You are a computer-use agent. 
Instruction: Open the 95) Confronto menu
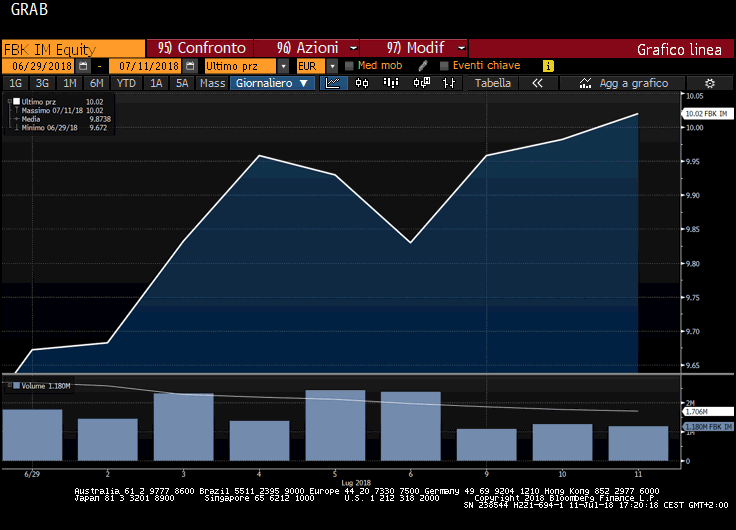[200, 48]
